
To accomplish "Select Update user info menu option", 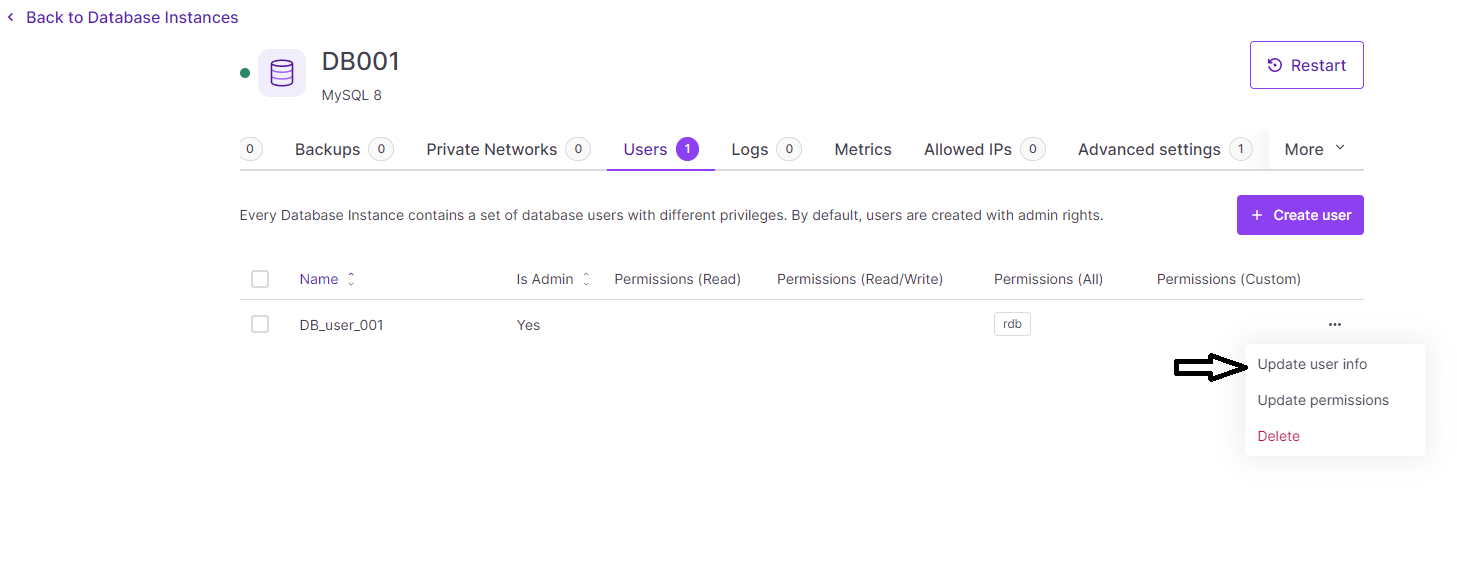I will tap(1312, 364).
